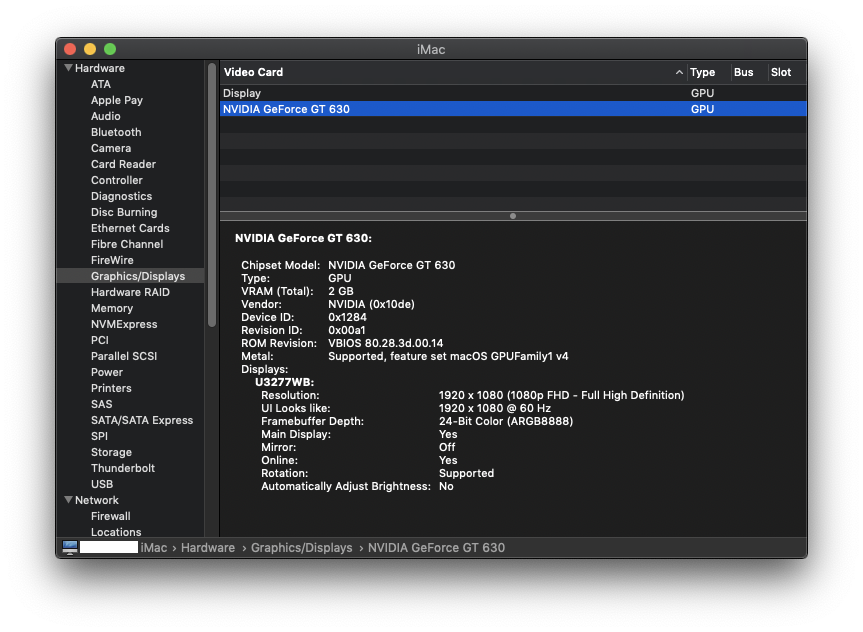The image size is (863, 632).
Task: Select Firewall under Network
Action: tap(111, 516)
